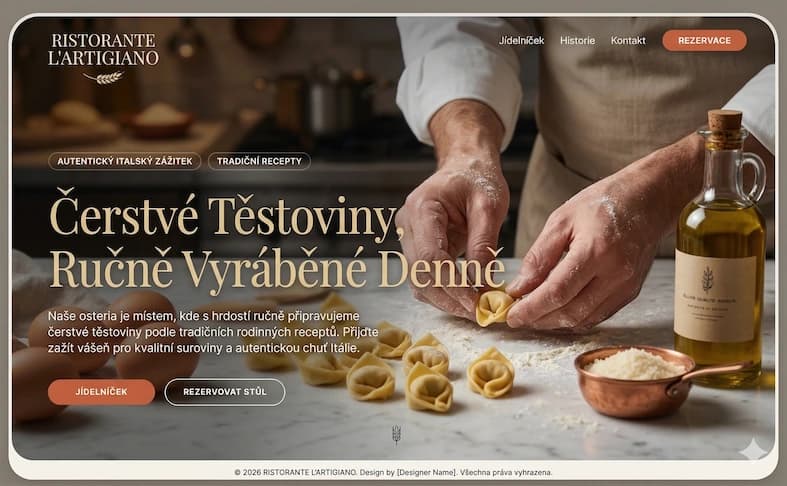
Task: Select the Tradiční recepty tag
Action: pyautogui.click(x=259, y=161)
